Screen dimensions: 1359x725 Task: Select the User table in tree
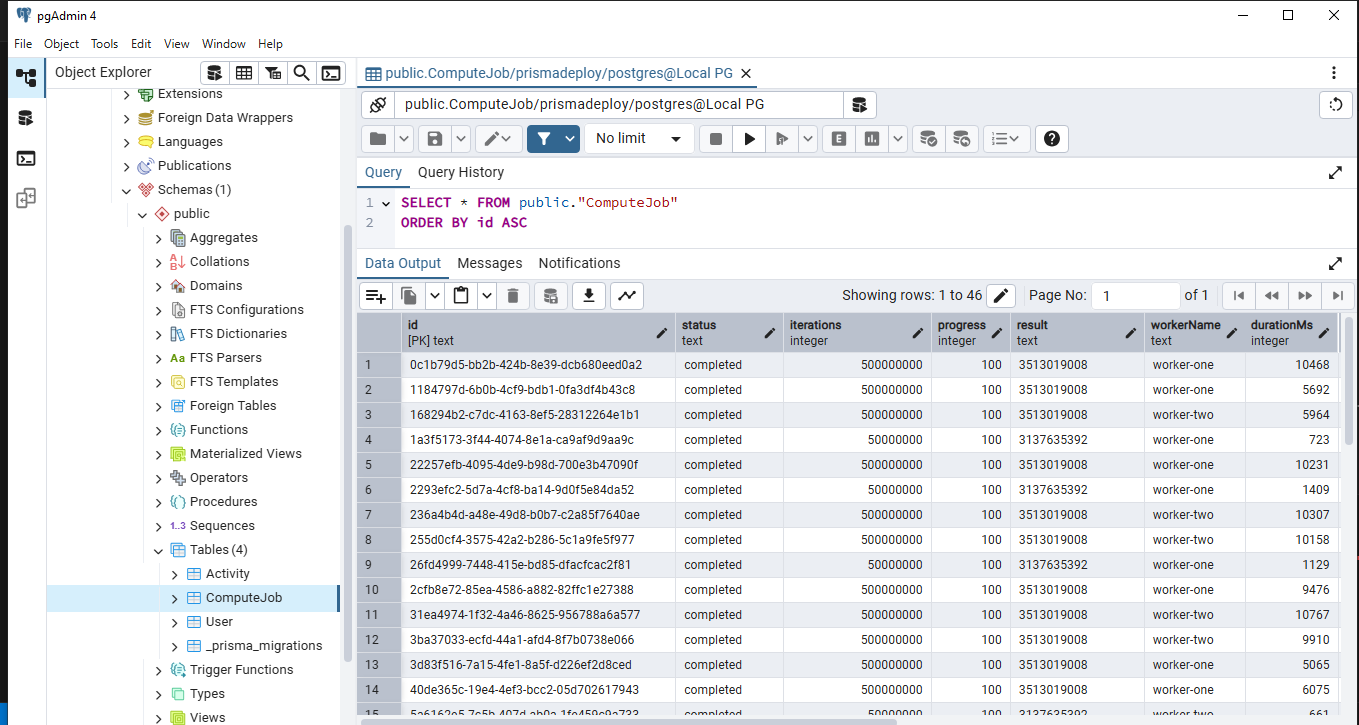(x=219, y=622)
